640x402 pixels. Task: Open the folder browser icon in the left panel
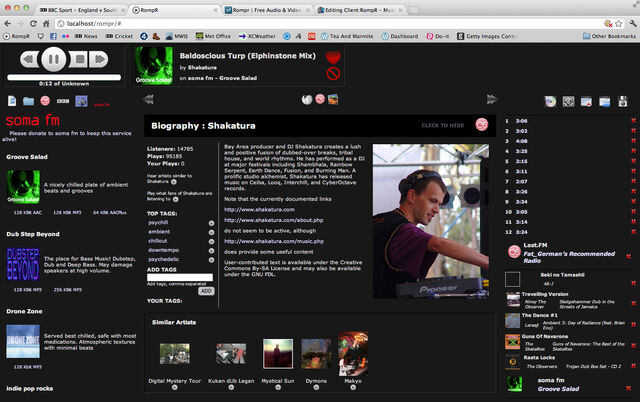[x=29, y=101]
